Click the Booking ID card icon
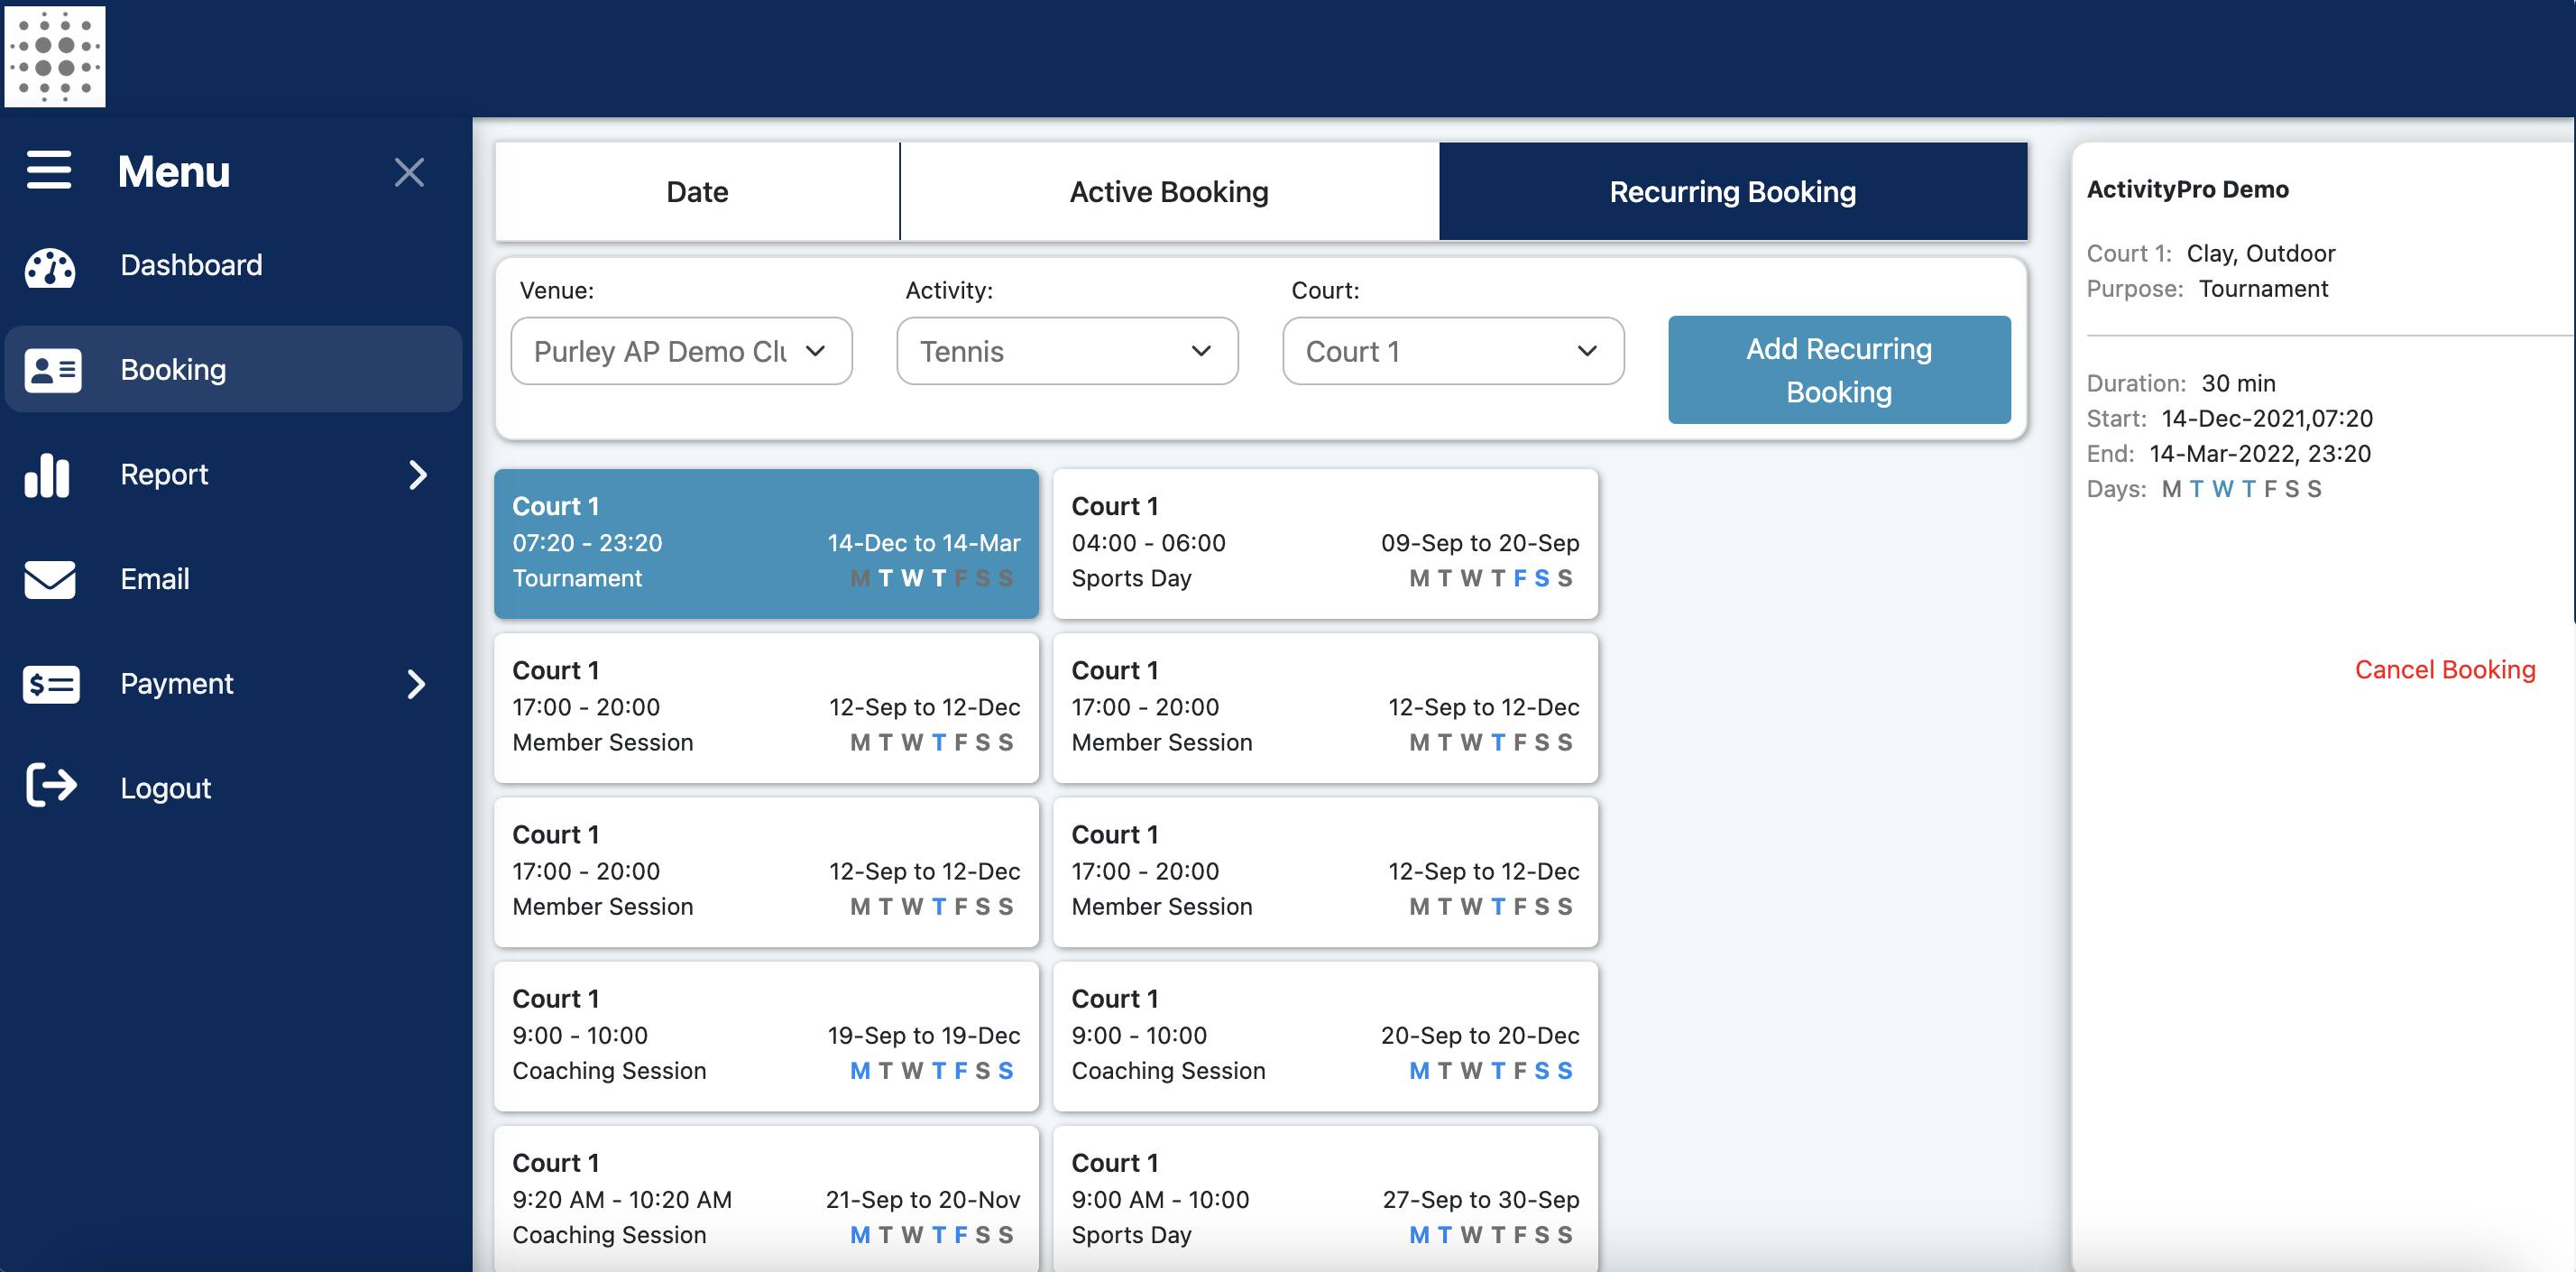Image resolution: width=2576 pixels, height=1272 pixels. coord(53,370)
